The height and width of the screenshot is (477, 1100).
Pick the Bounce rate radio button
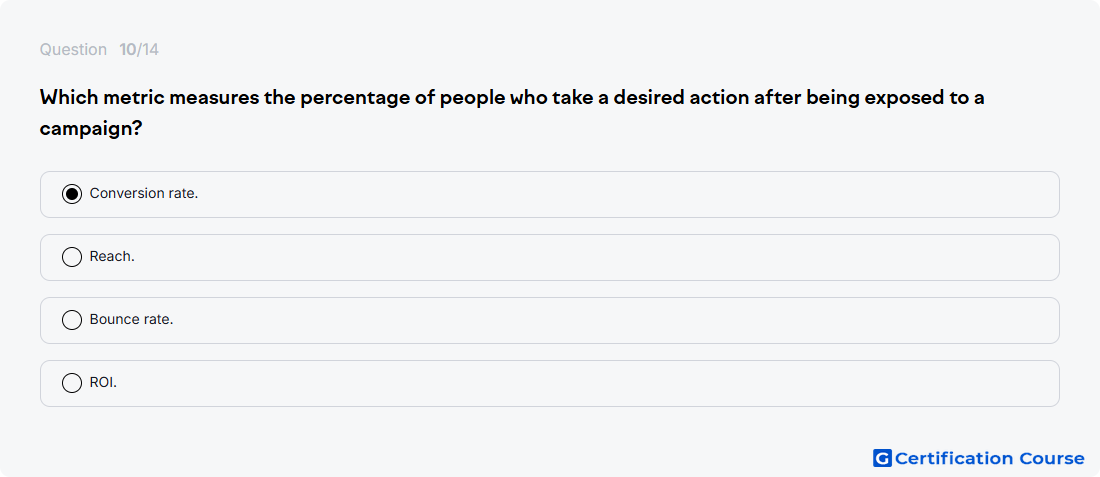[72, 321]
